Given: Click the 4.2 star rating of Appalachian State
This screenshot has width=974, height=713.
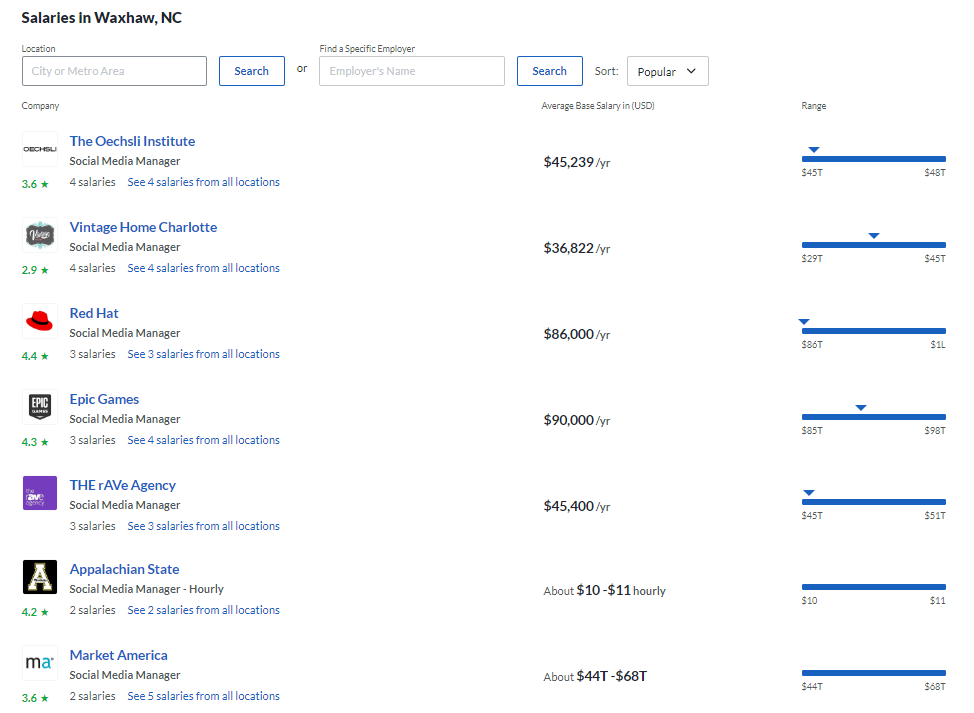Looking at the screenshot, I should pos(35,612).
